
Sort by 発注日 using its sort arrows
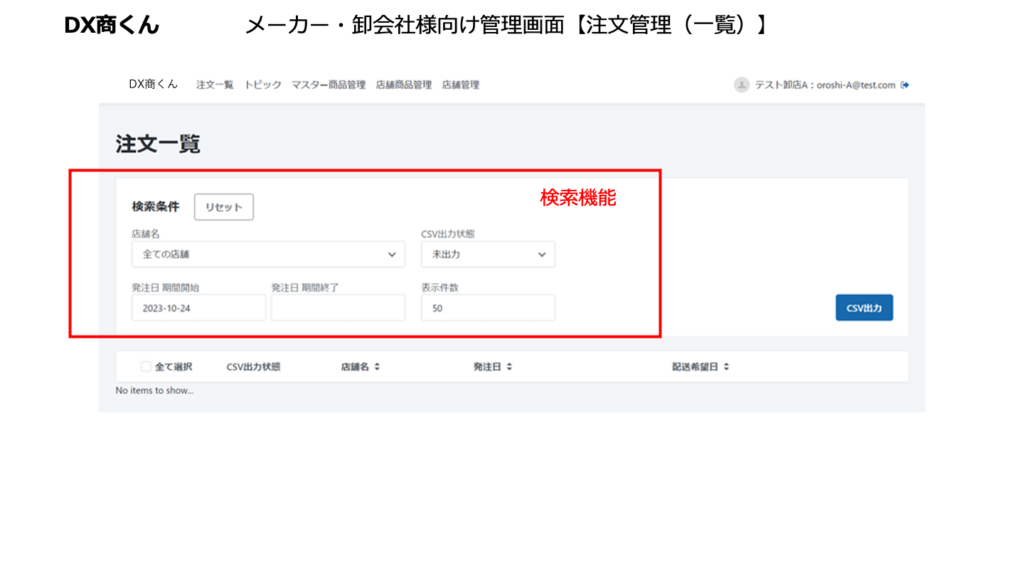click(x=509, y=367)
